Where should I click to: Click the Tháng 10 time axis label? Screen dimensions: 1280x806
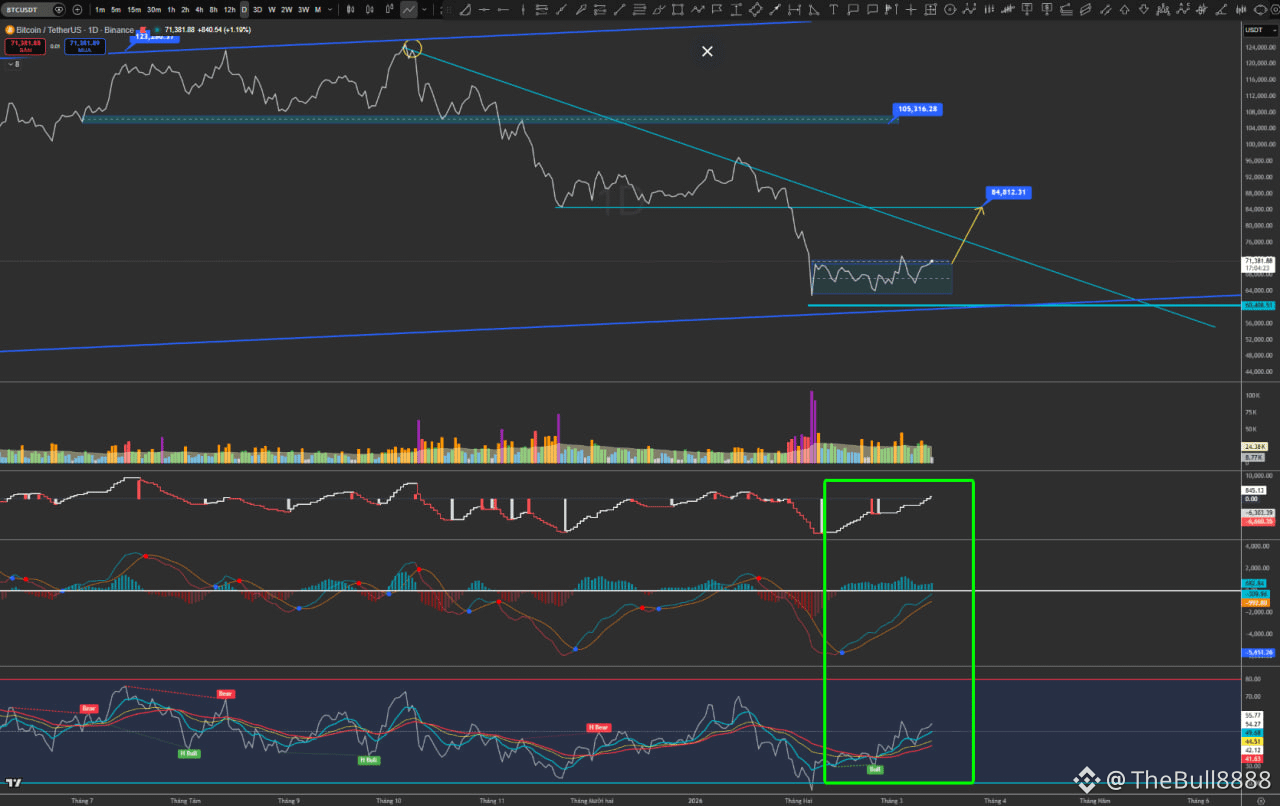[x=389, y=800]
